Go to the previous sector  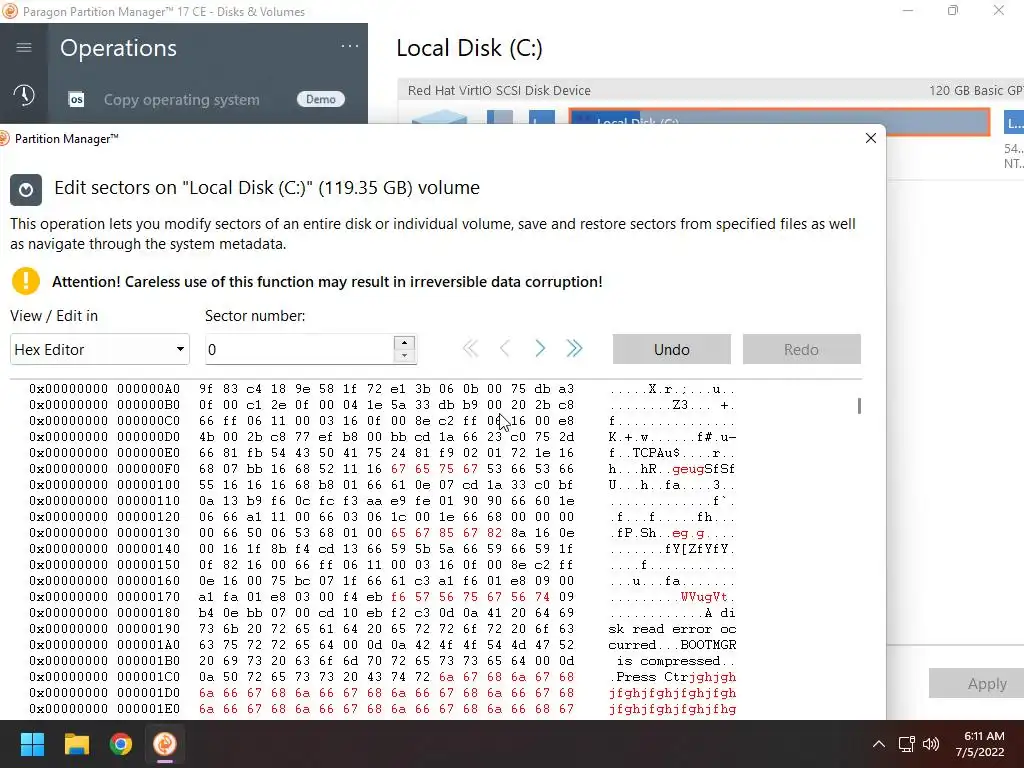(504, 349)
